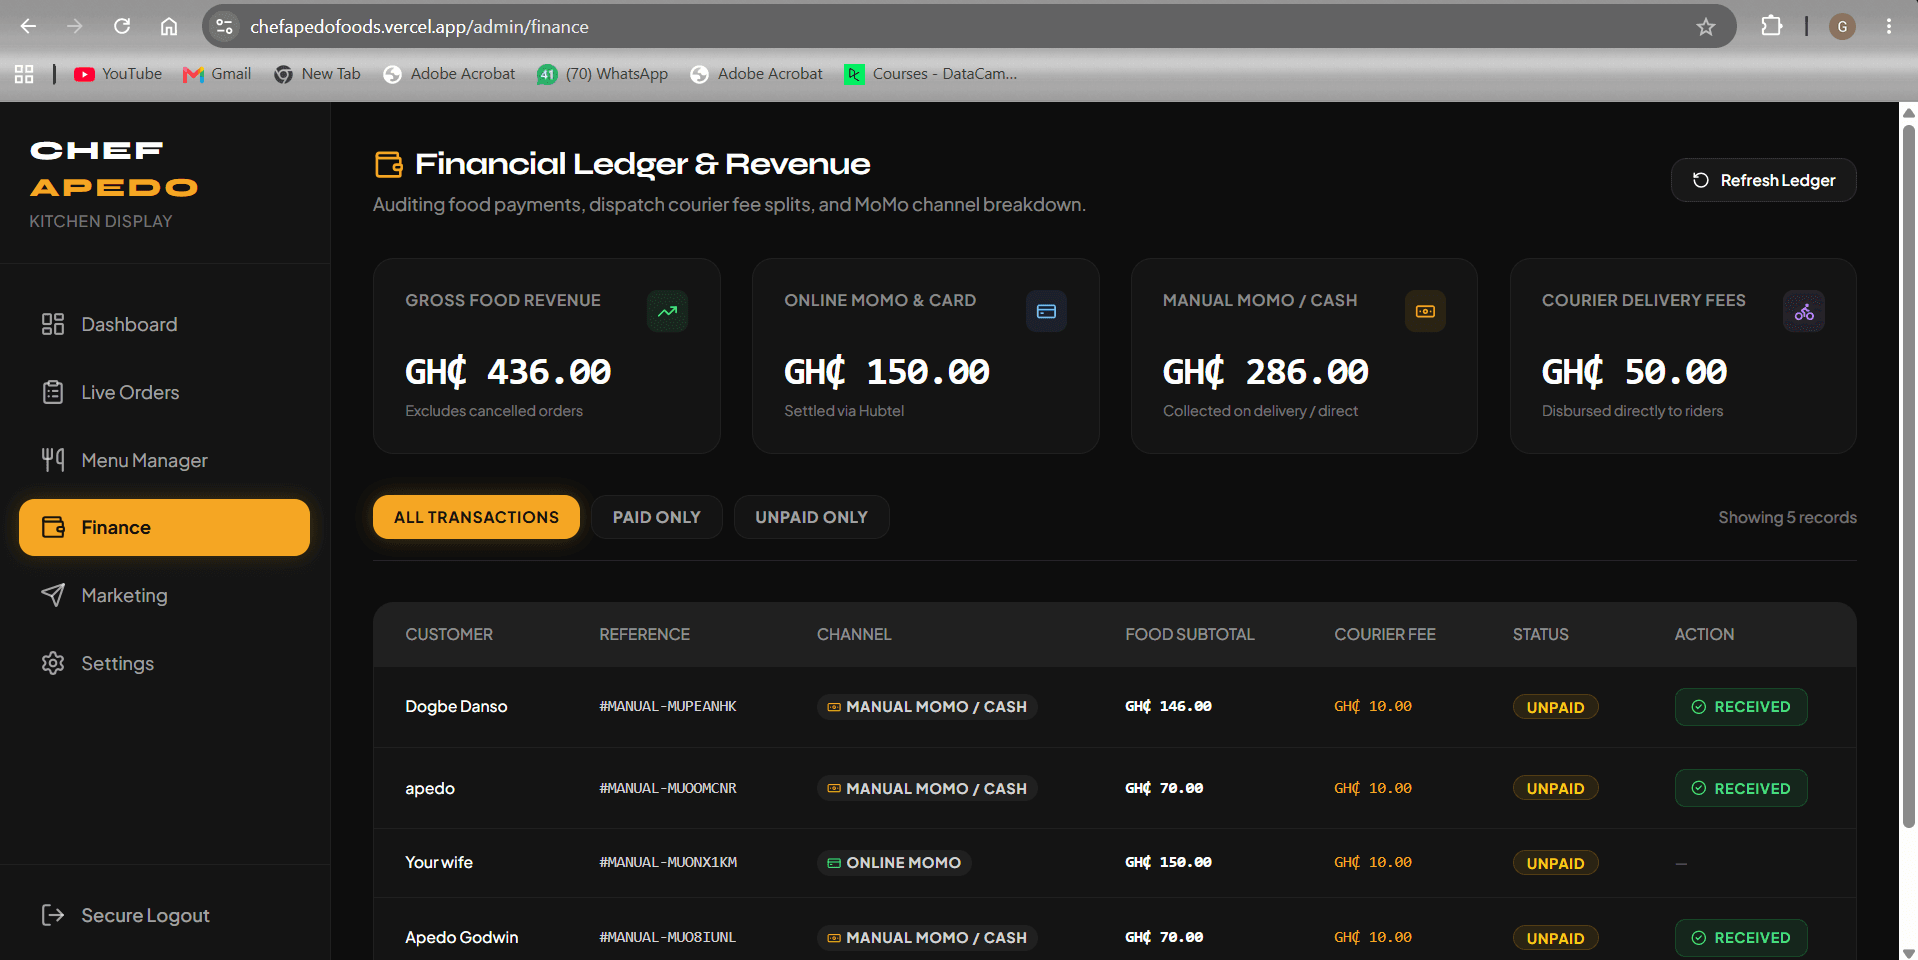Select the Finance sidebar item
This screenshot has height=960, width=1918.
point(164,527)
